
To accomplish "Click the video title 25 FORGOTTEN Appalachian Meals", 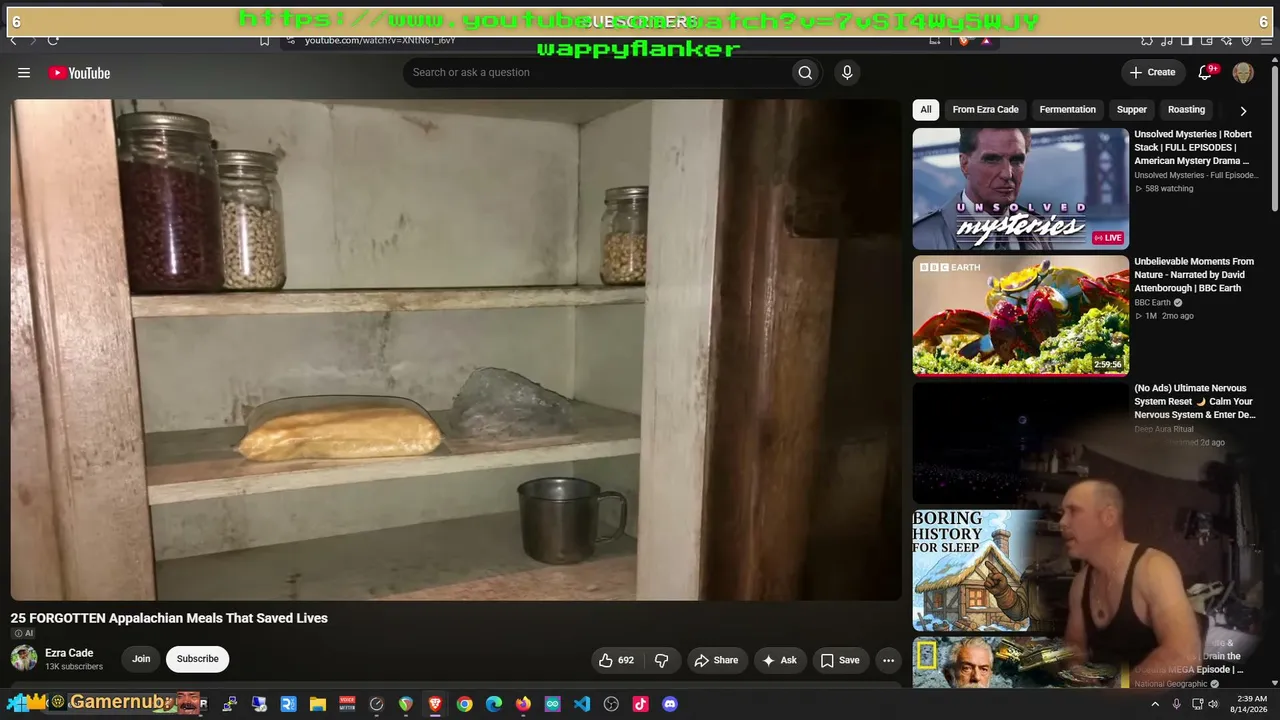I will coord(169,618).
